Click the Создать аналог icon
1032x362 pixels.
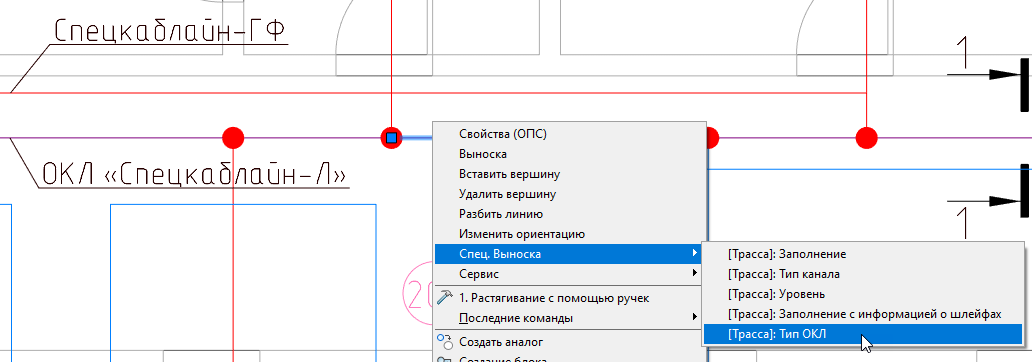pyautogui.click(x=446, y=342)
